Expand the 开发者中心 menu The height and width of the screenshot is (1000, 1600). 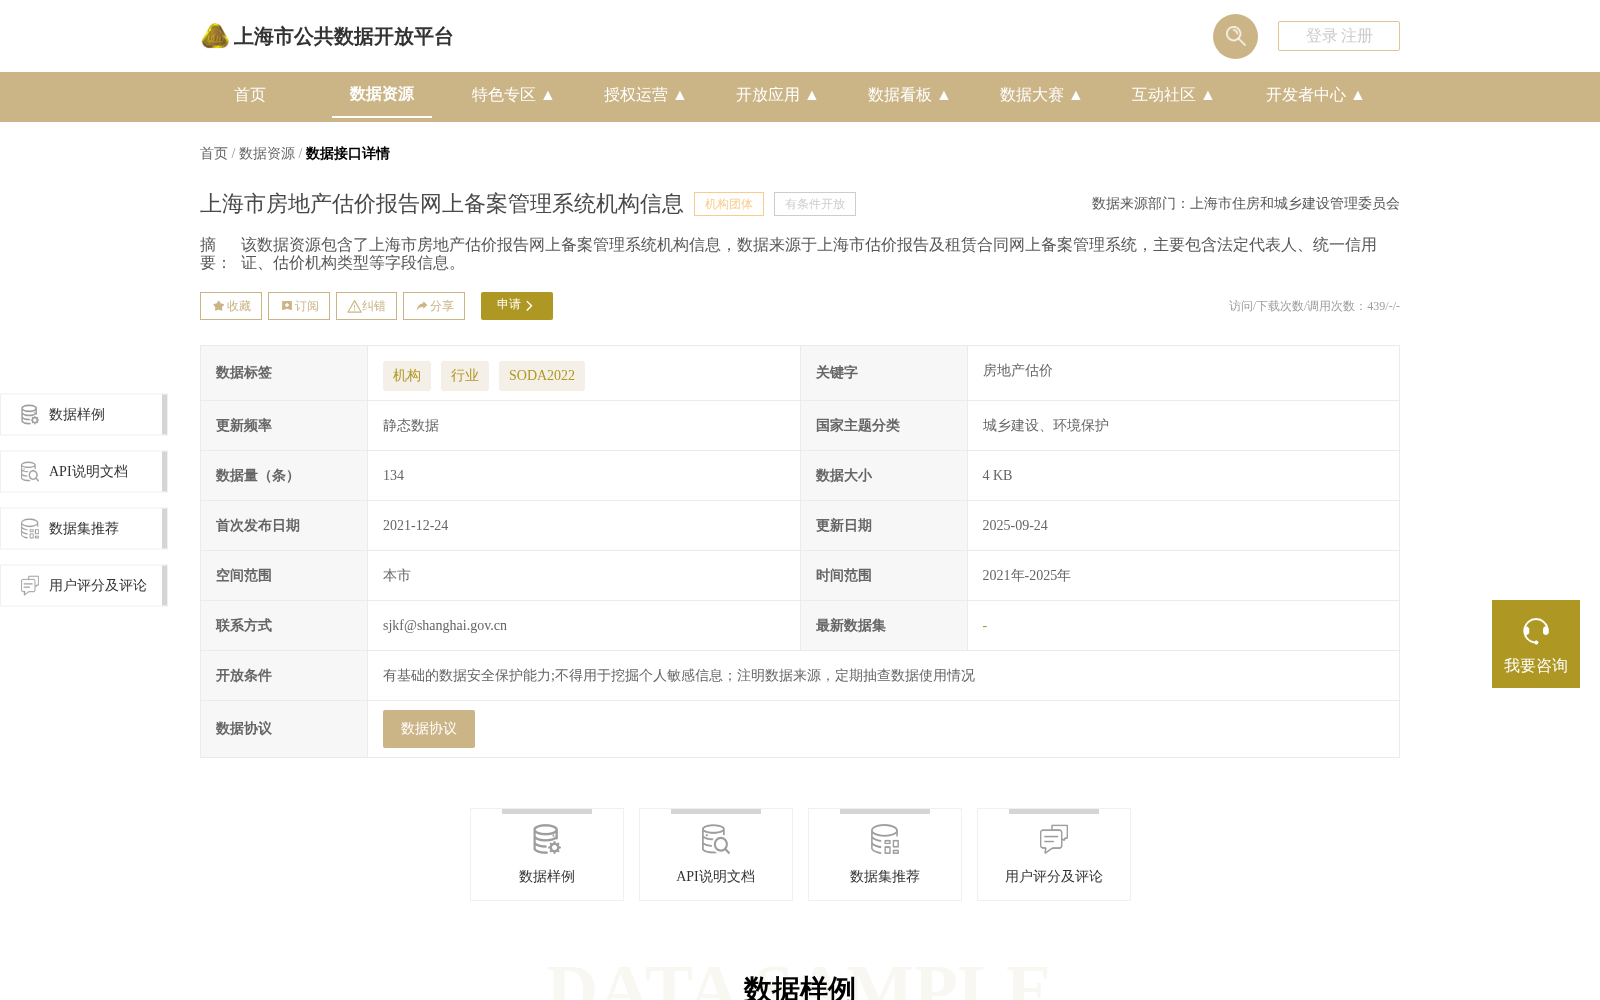[1315, 95]
